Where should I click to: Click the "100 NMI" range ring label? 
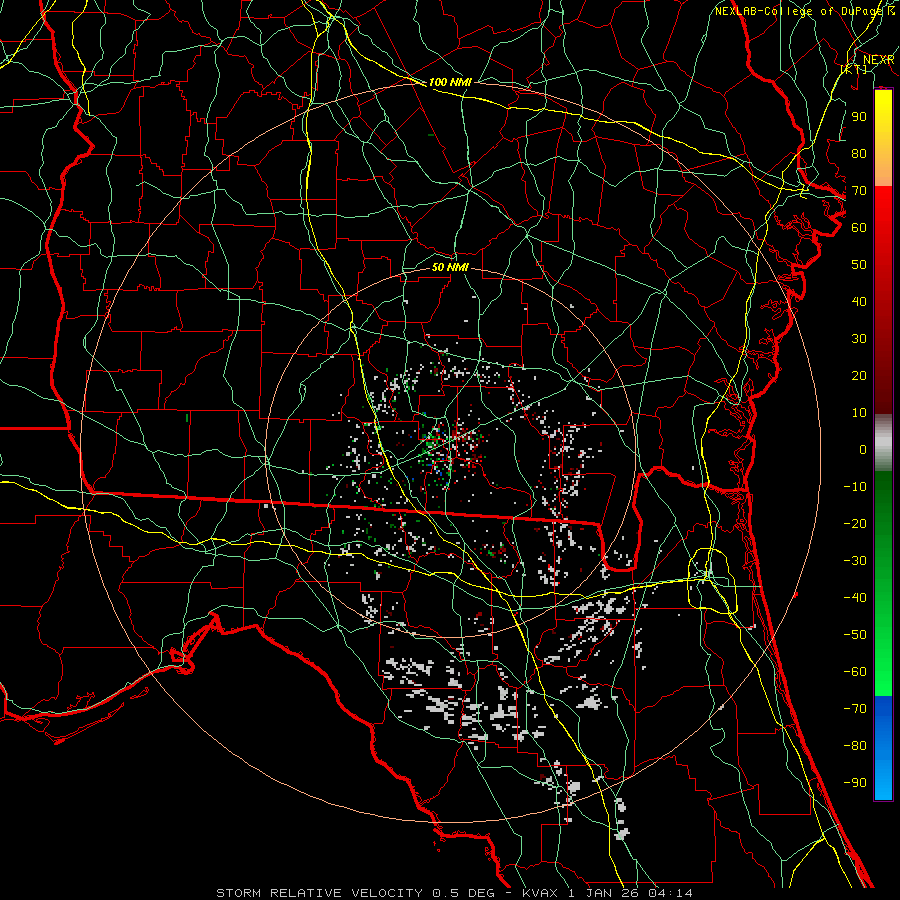[x=450, y=82]
